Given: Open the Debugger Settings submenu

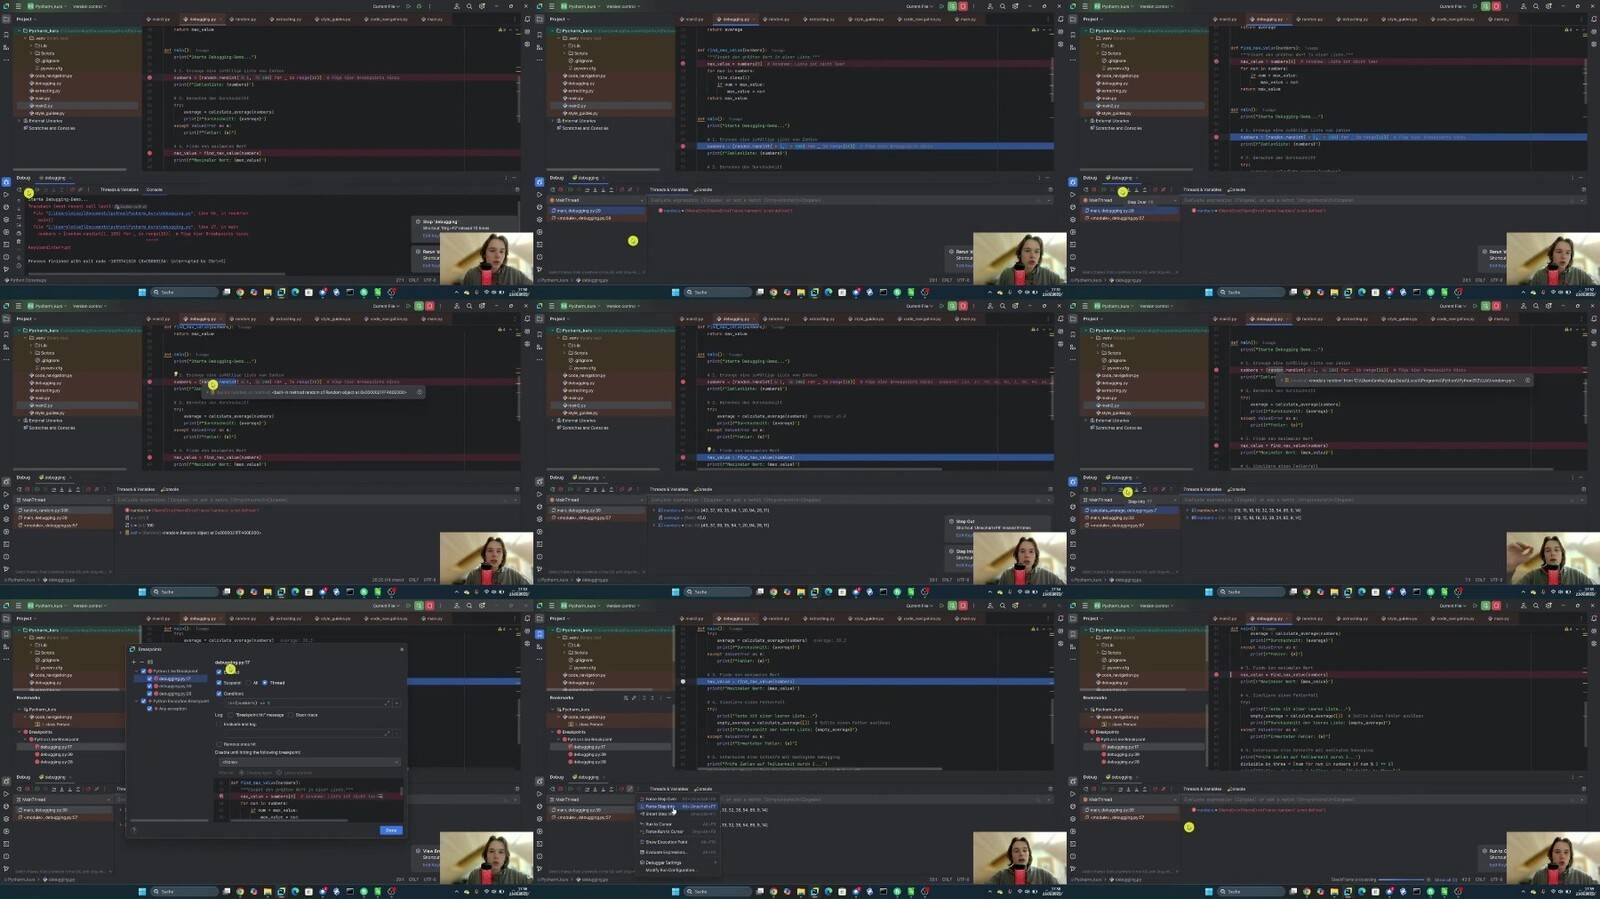Looking at the screenshot, I should tap(678, 862).
